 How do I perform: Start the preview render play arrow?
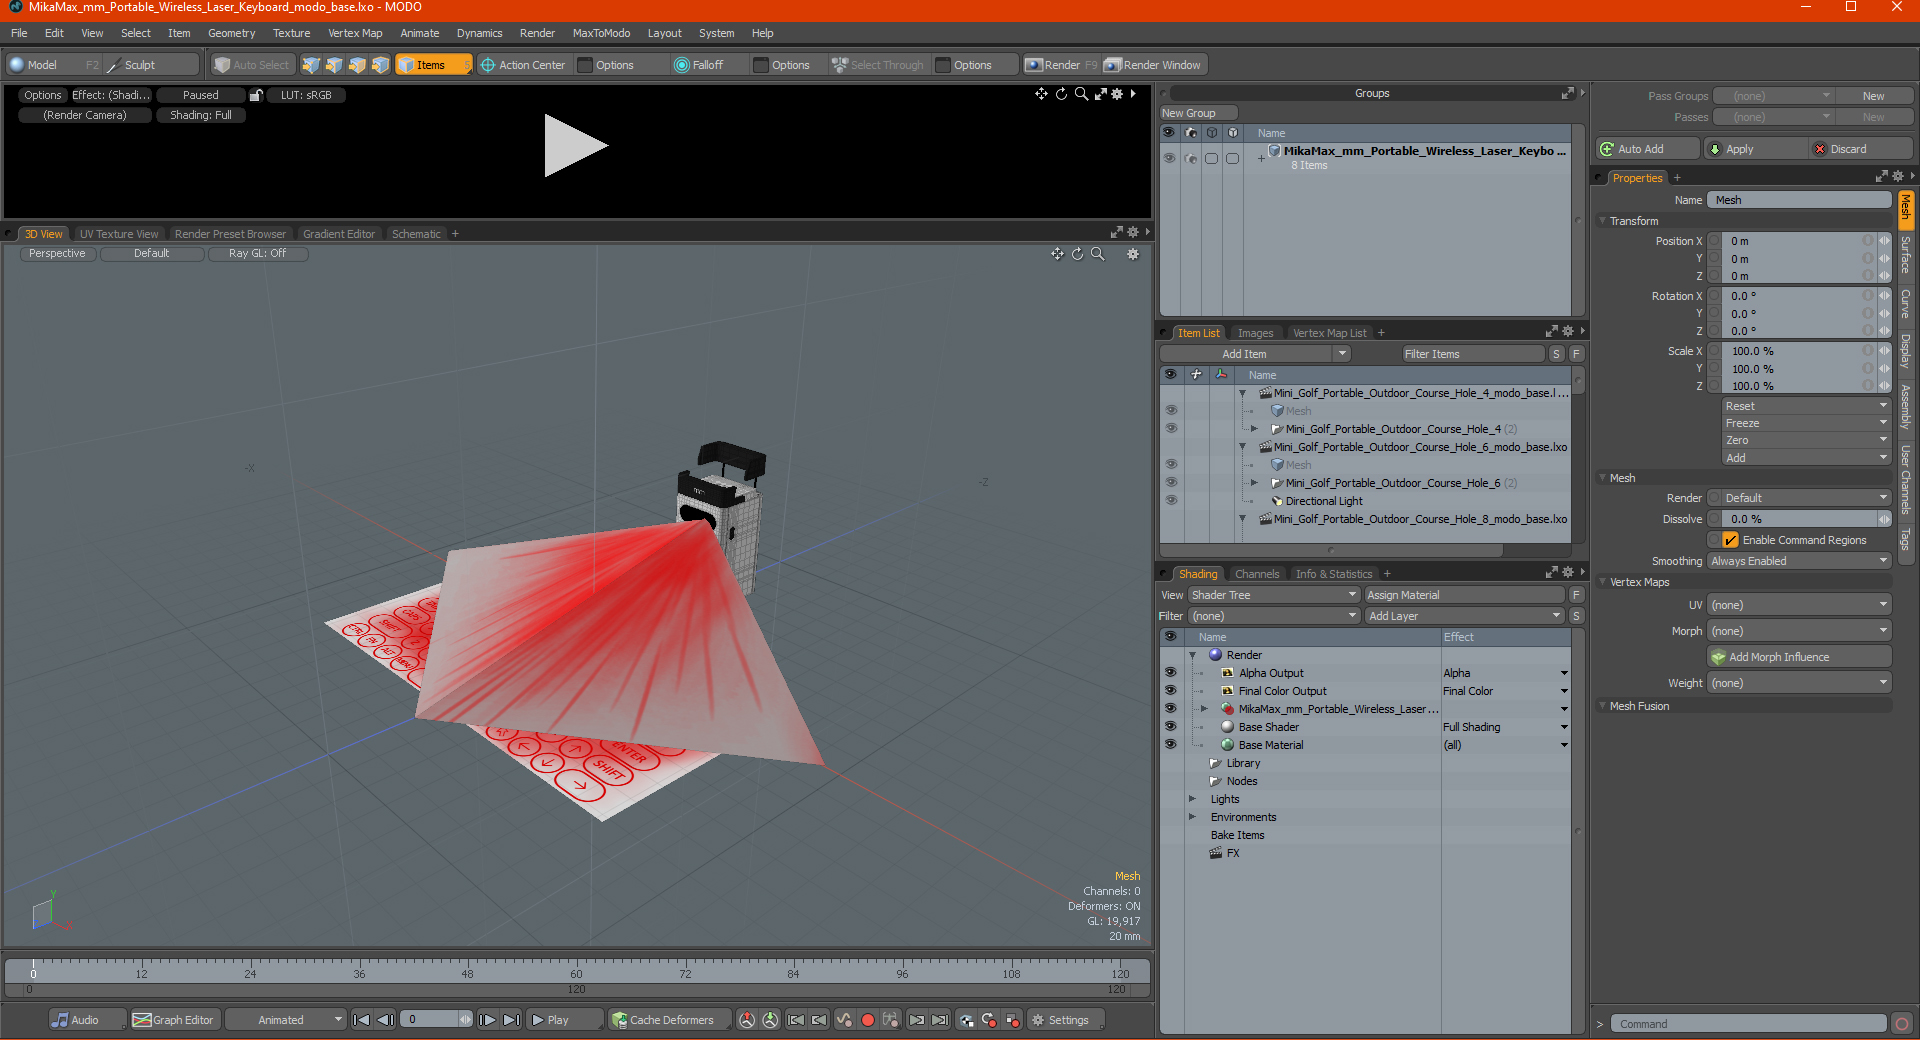575,146
